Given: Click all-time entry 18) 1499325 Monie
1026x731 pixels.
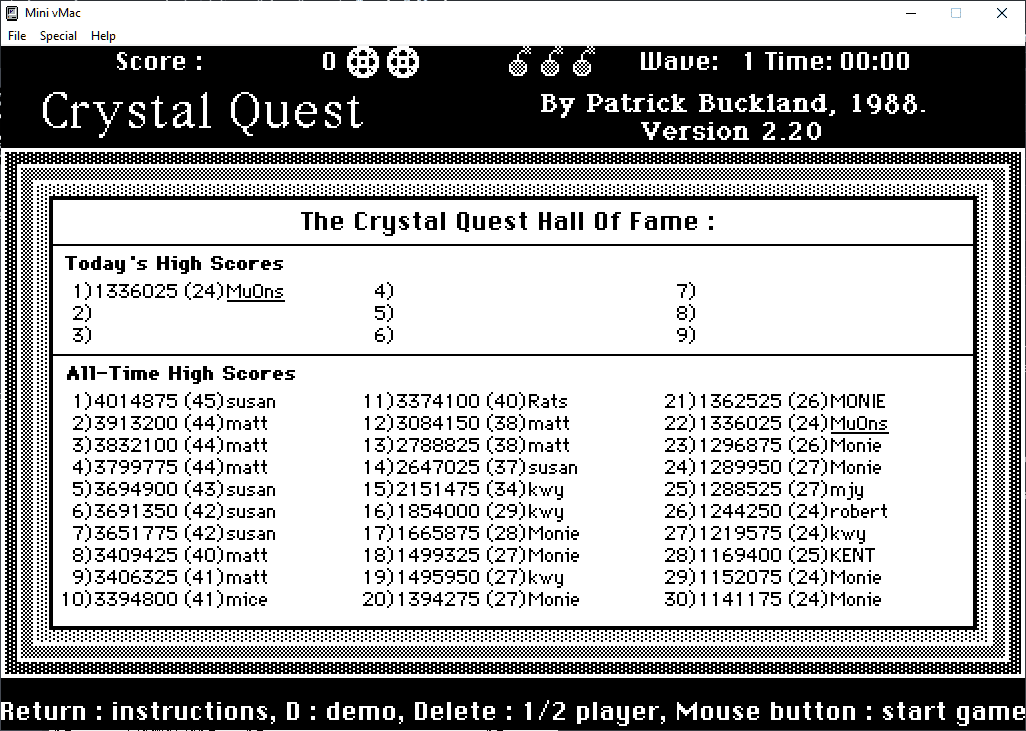Looking at the screenshot, I should (471, 555).
